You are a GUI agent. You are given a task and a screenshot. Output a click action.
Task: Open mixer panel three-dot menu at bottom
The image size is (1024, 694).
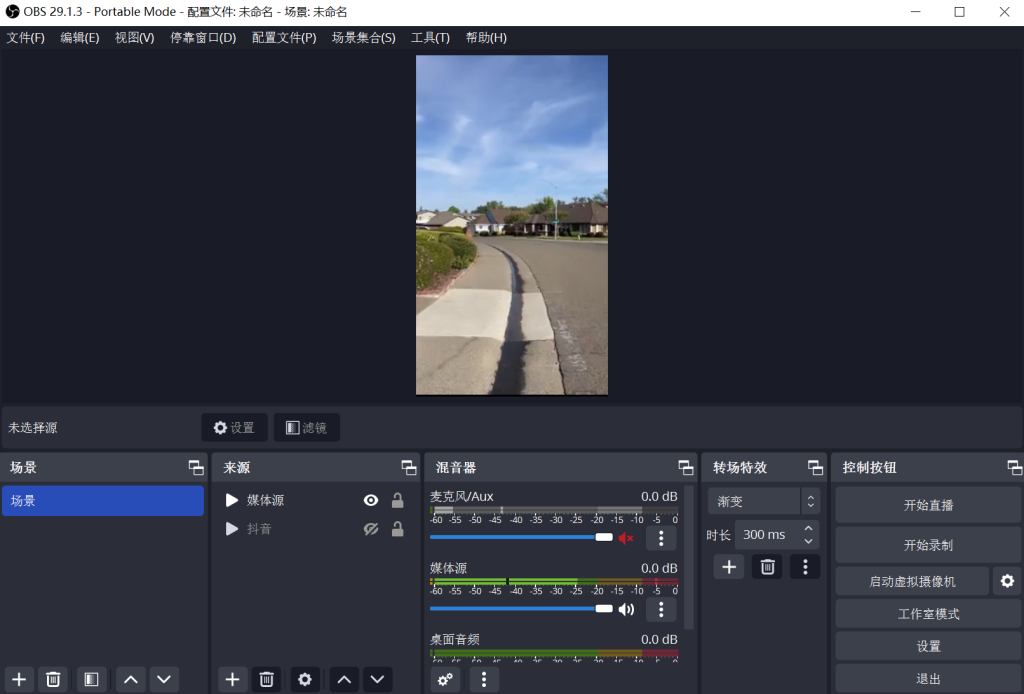coord(484,680)
